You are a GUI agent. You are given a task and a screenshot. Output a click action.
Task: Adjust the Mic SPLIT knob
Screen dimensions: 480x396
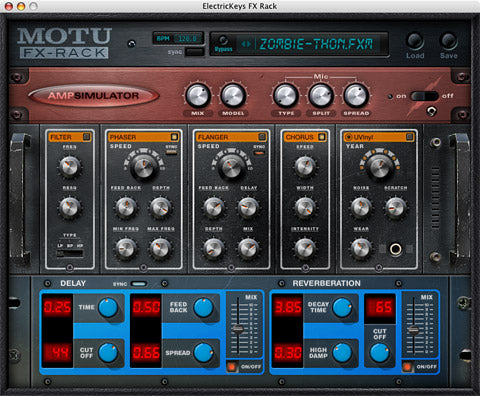click(321, 95)
